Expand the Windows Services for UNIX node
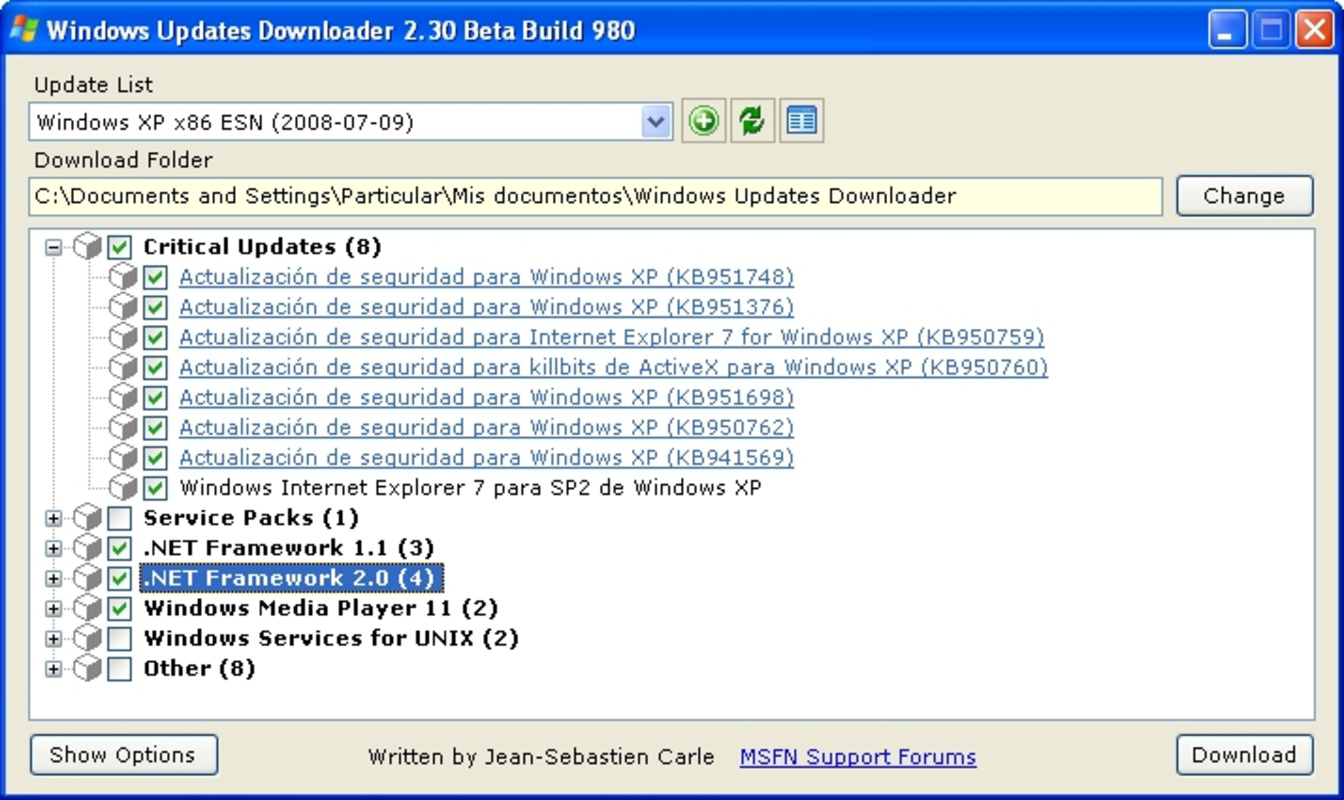The height and width of the screenshot is (800, 1344). 54,638
